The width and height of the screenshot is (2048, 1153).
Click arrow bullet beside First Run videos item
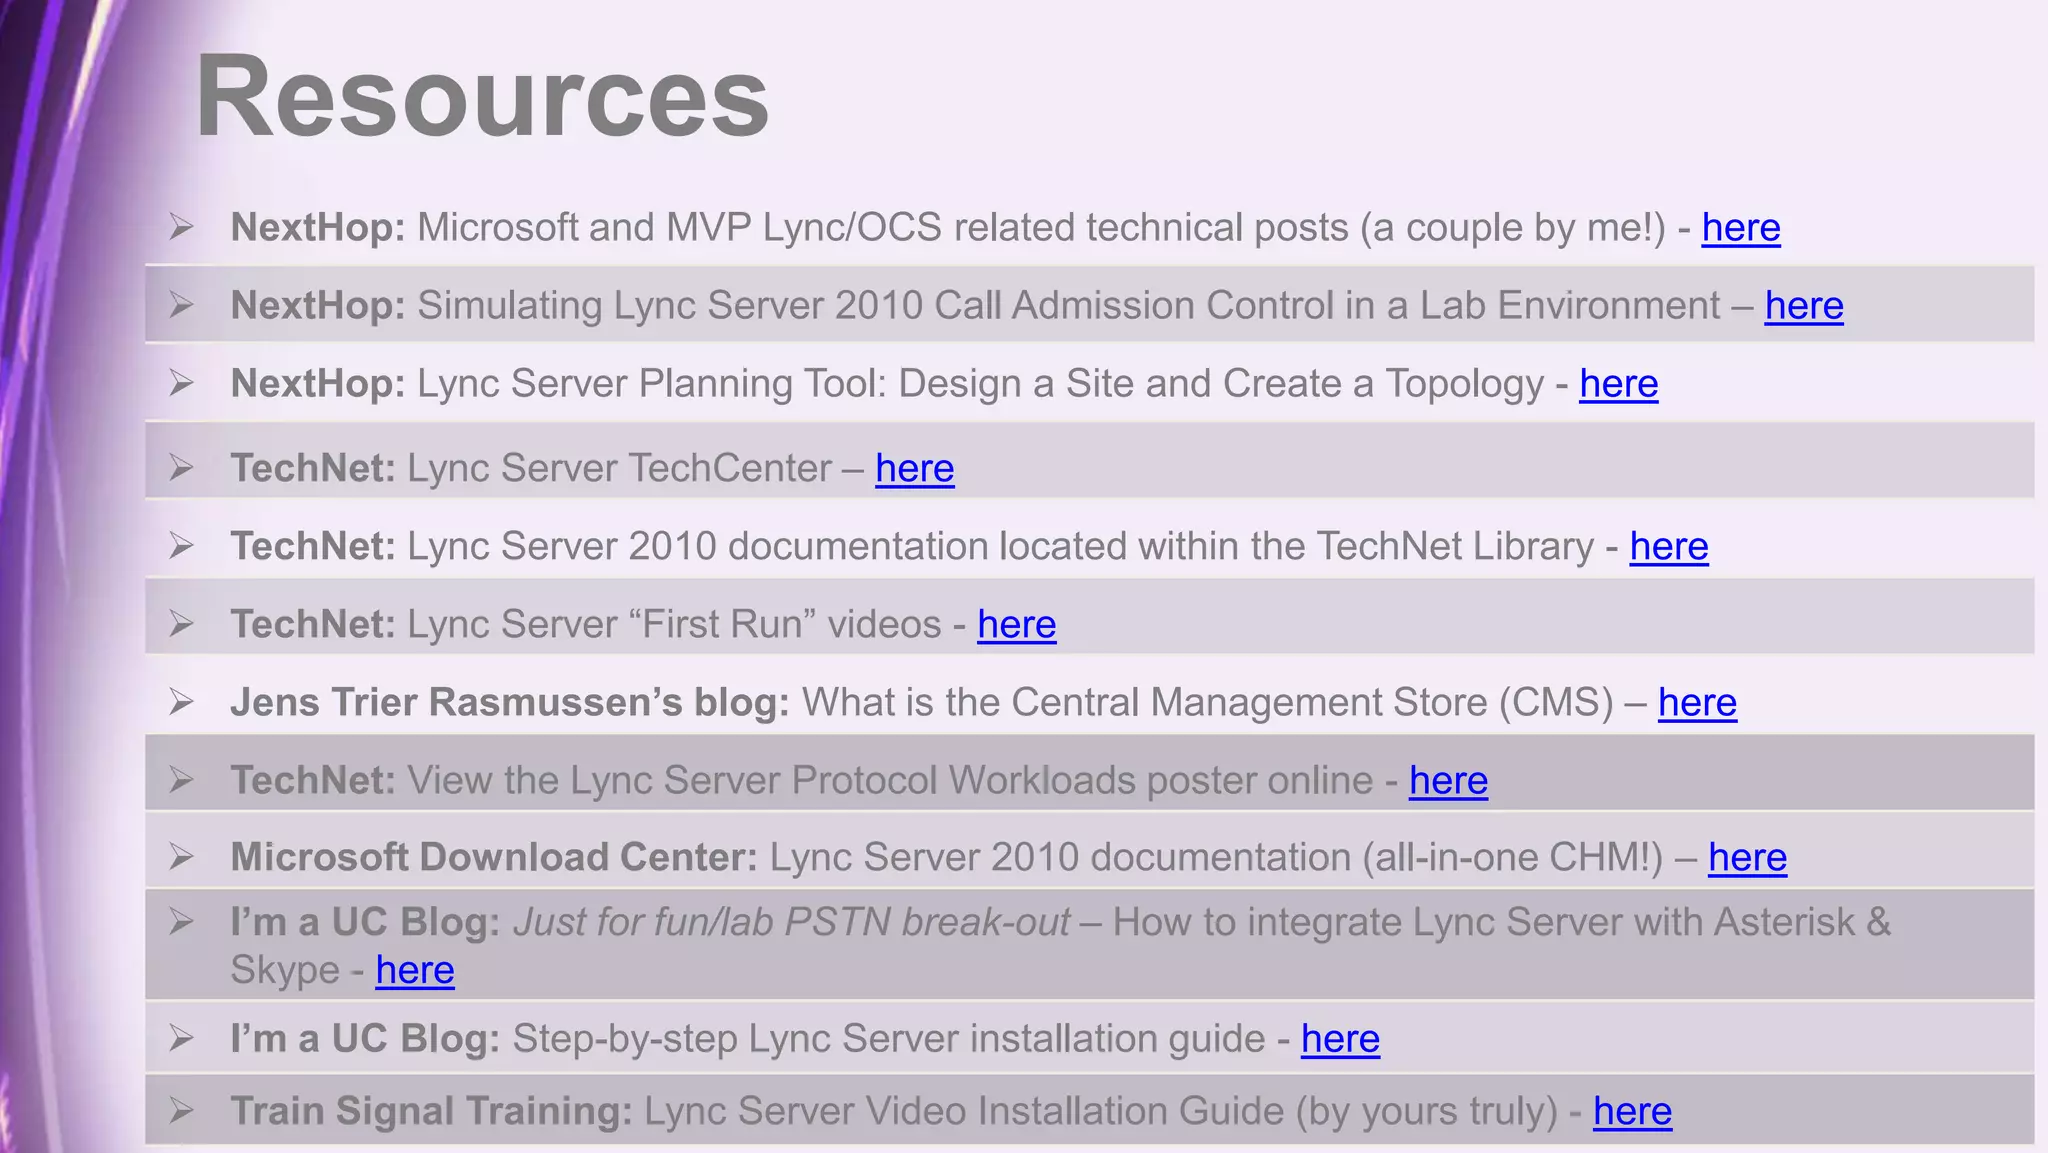pos(181,623)
